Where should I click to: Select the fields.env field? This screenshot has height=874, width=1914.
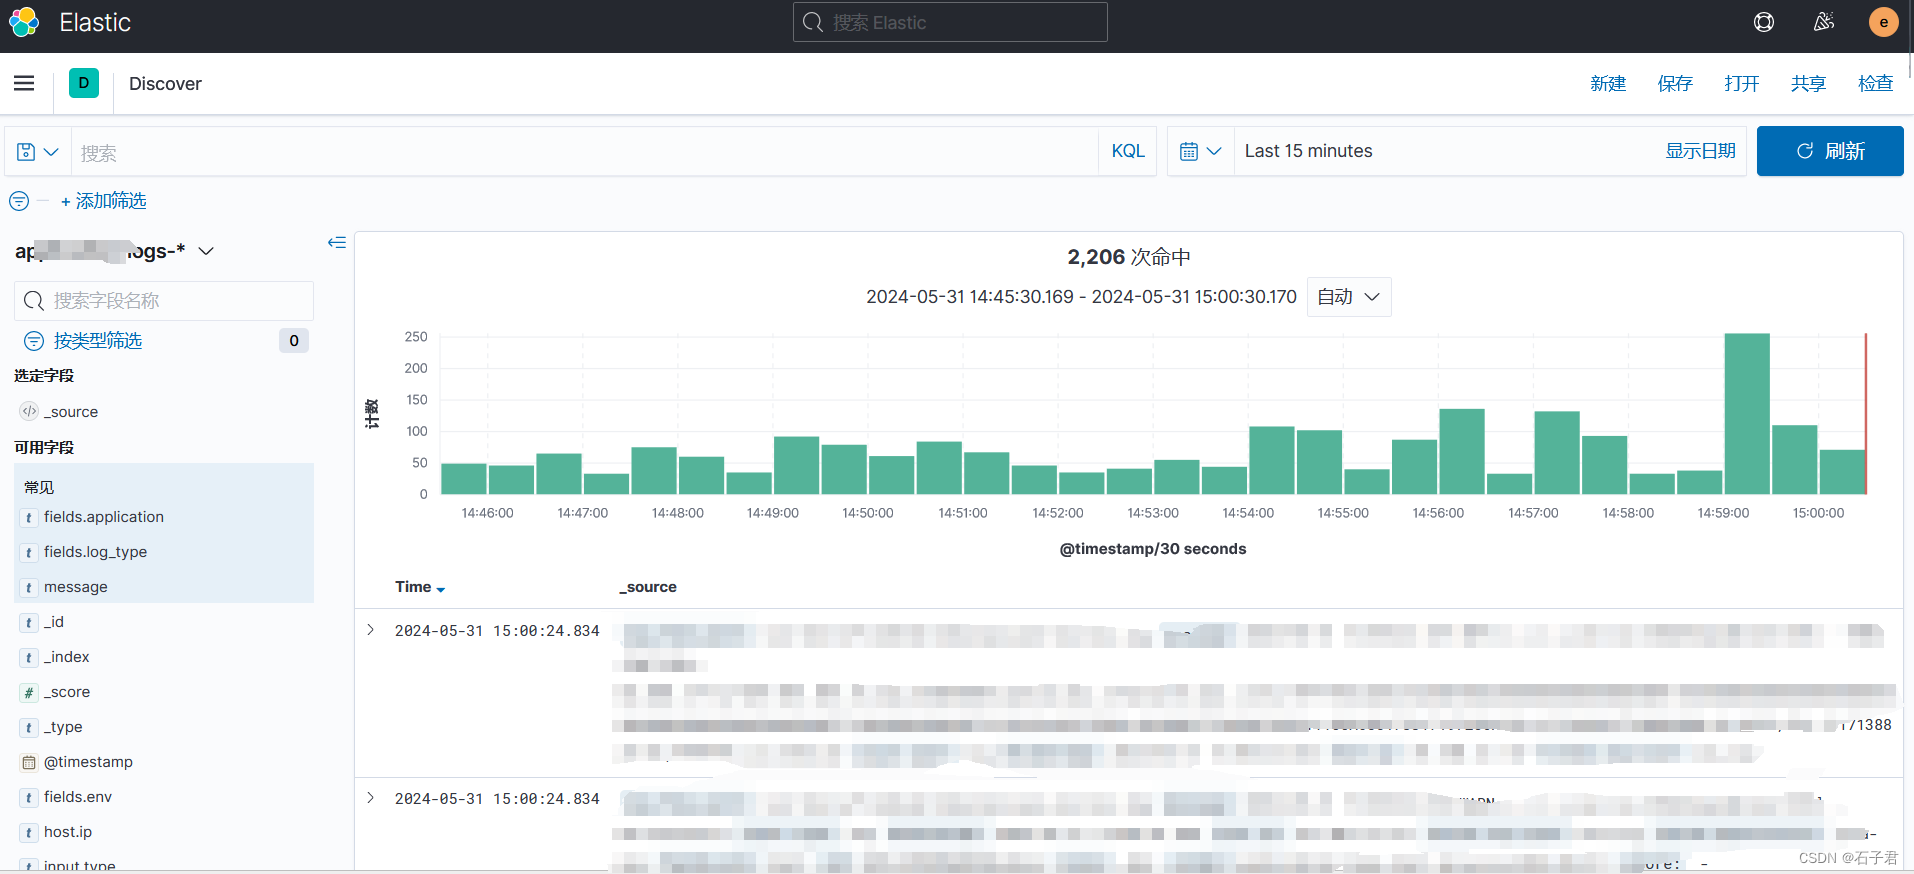78,797
